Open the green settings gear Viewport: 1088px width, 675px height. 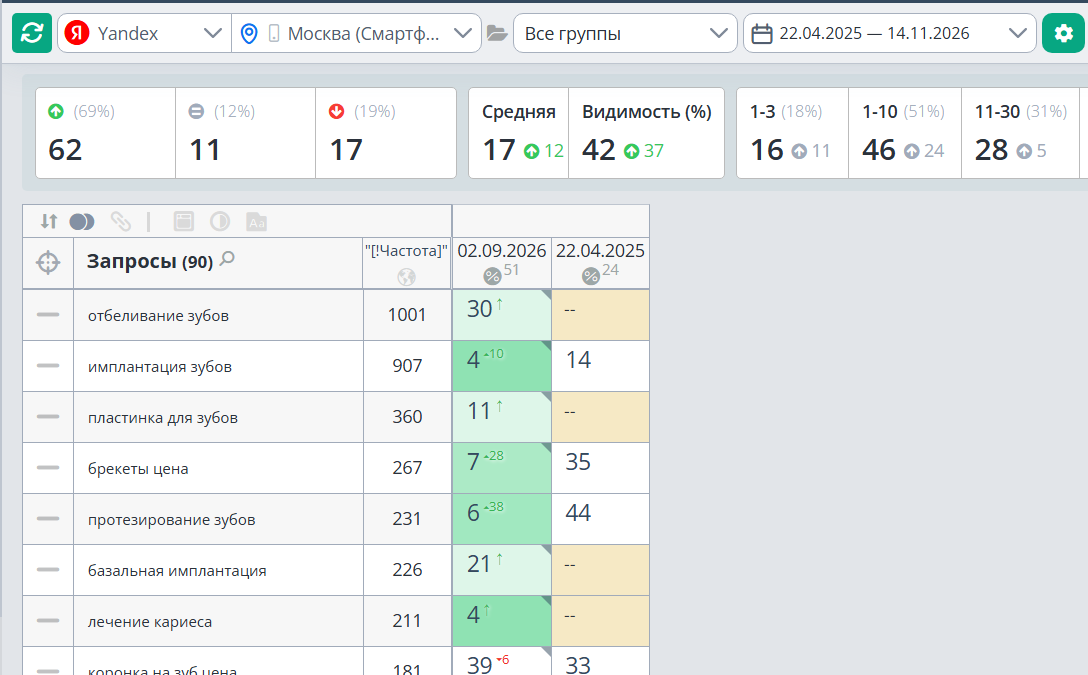point(1063,33)
